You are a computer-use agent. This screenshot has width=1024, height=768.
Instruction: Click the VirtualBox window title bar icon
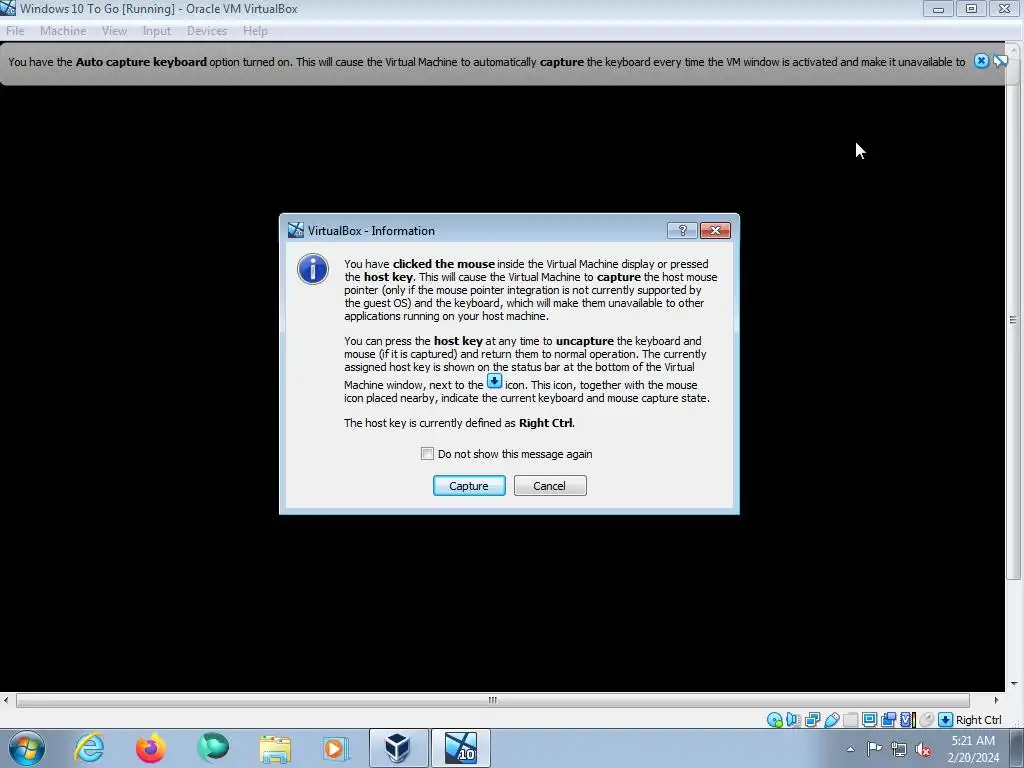(8, 8)
